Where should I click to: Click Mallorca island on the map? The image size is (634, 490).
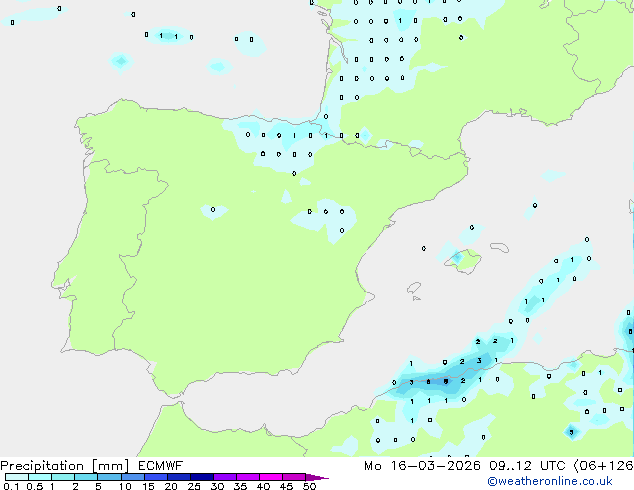click(465, 261)
